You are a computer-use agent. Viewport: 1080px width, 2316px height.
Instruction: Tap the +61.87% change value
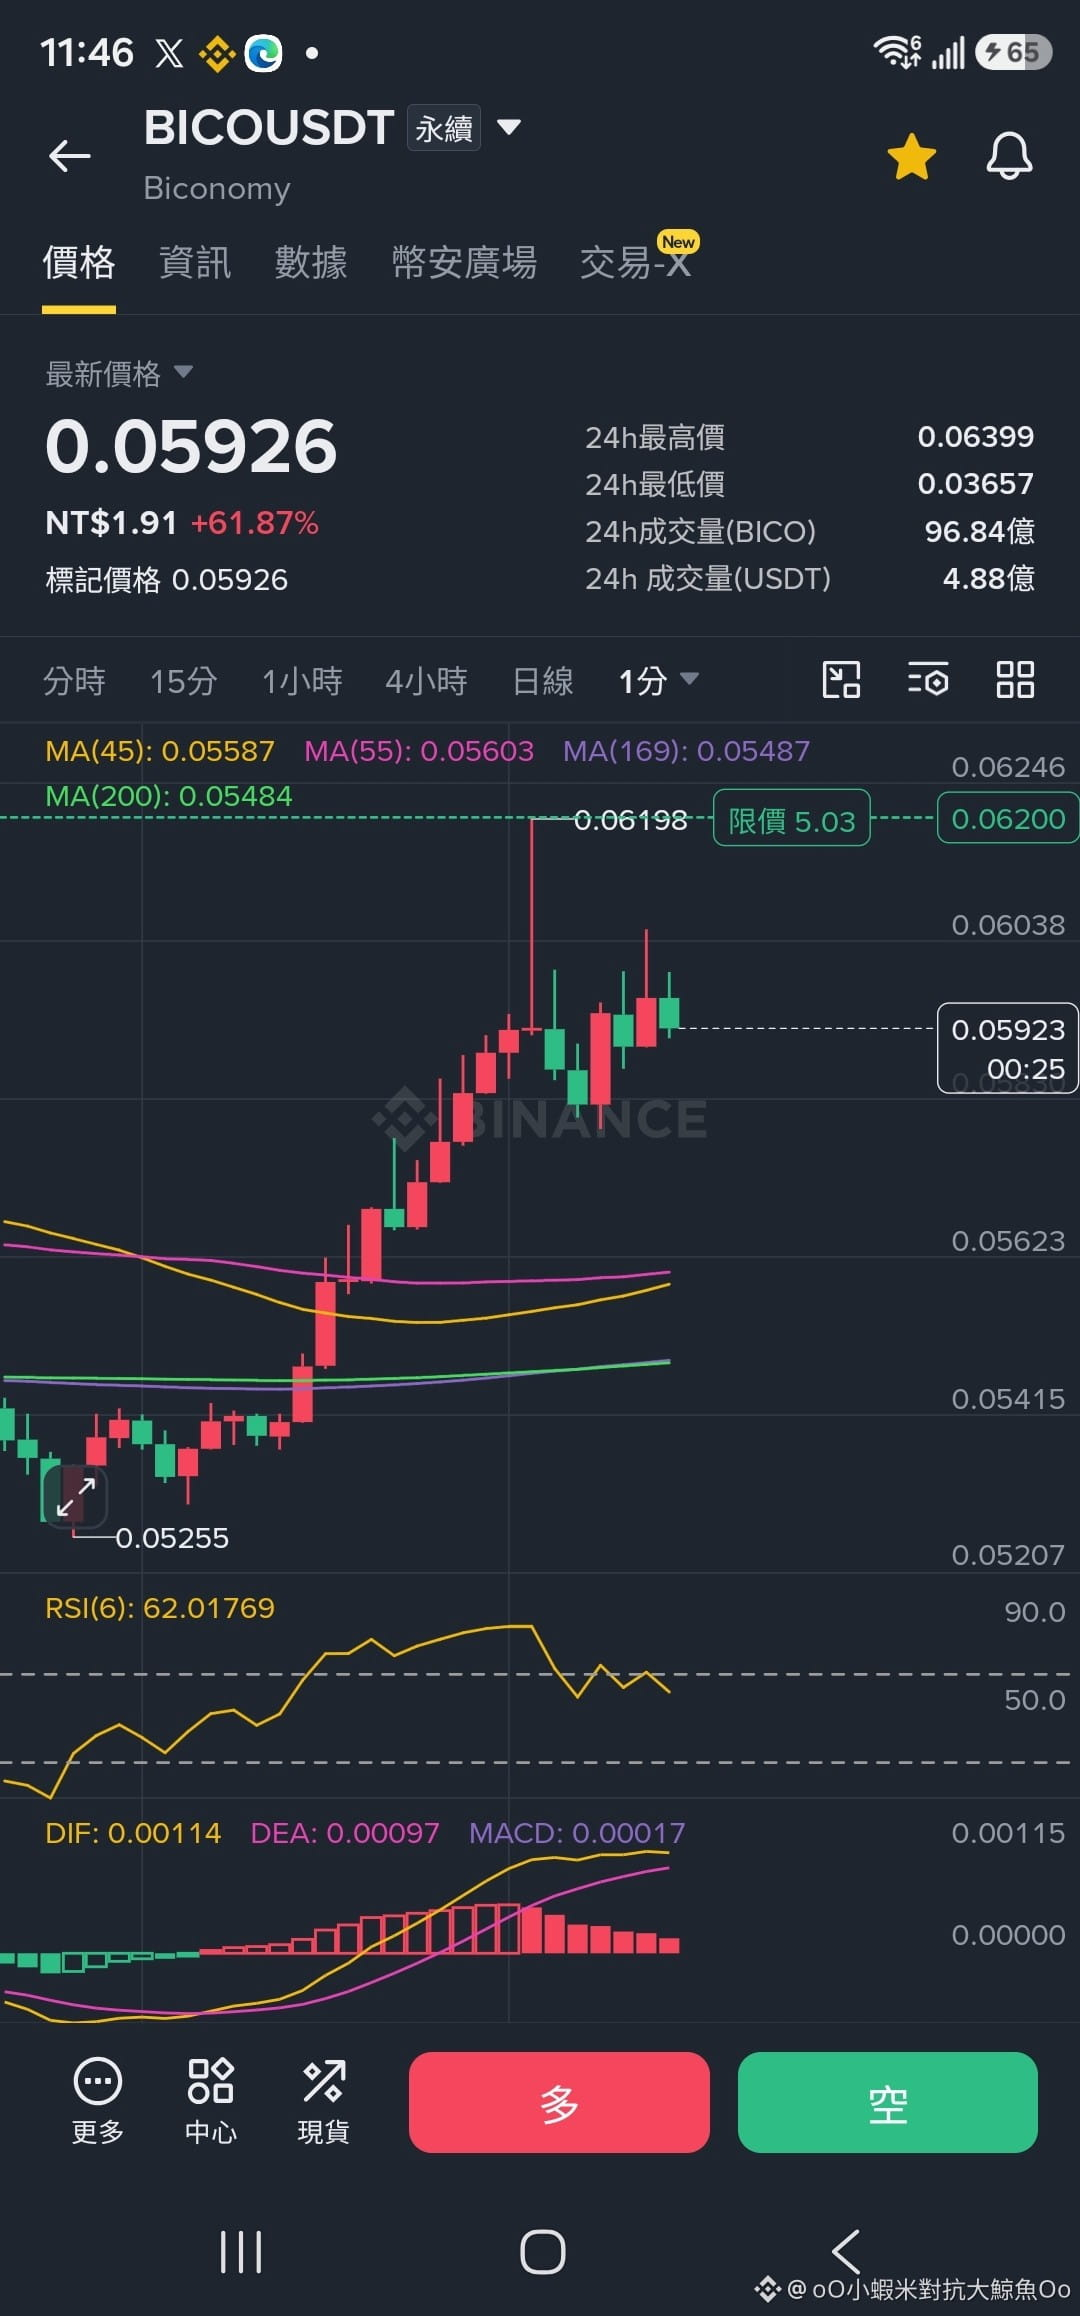(255, 523)
